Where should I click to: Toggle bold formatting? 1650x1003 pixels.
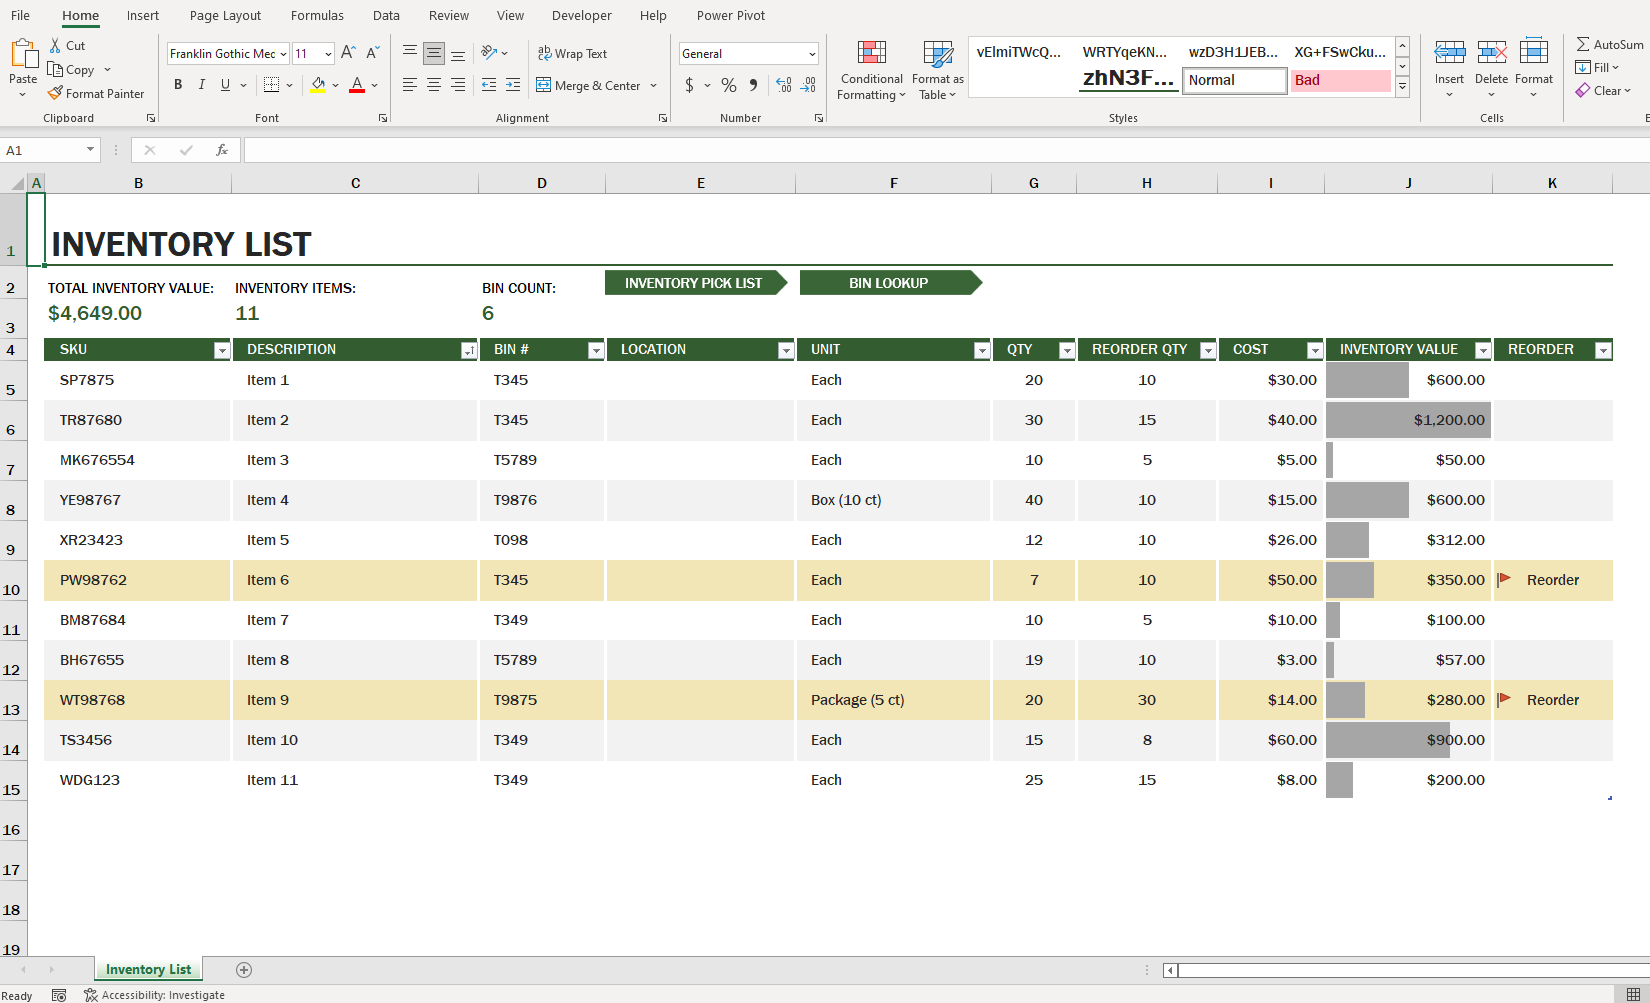tap(178, 85)
